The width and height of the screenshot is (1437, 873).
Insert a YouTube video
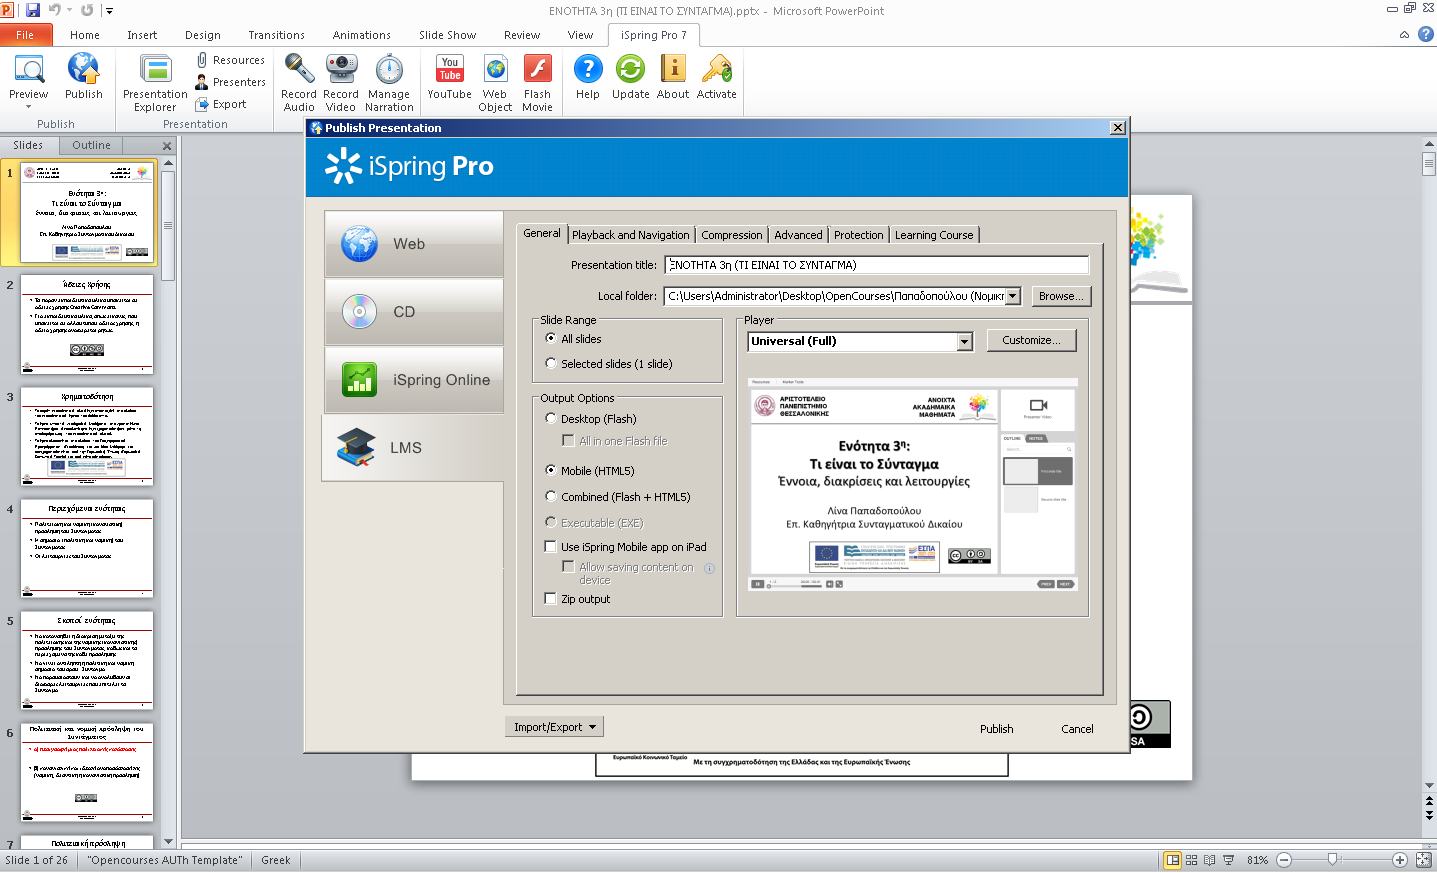coord(450,77)
